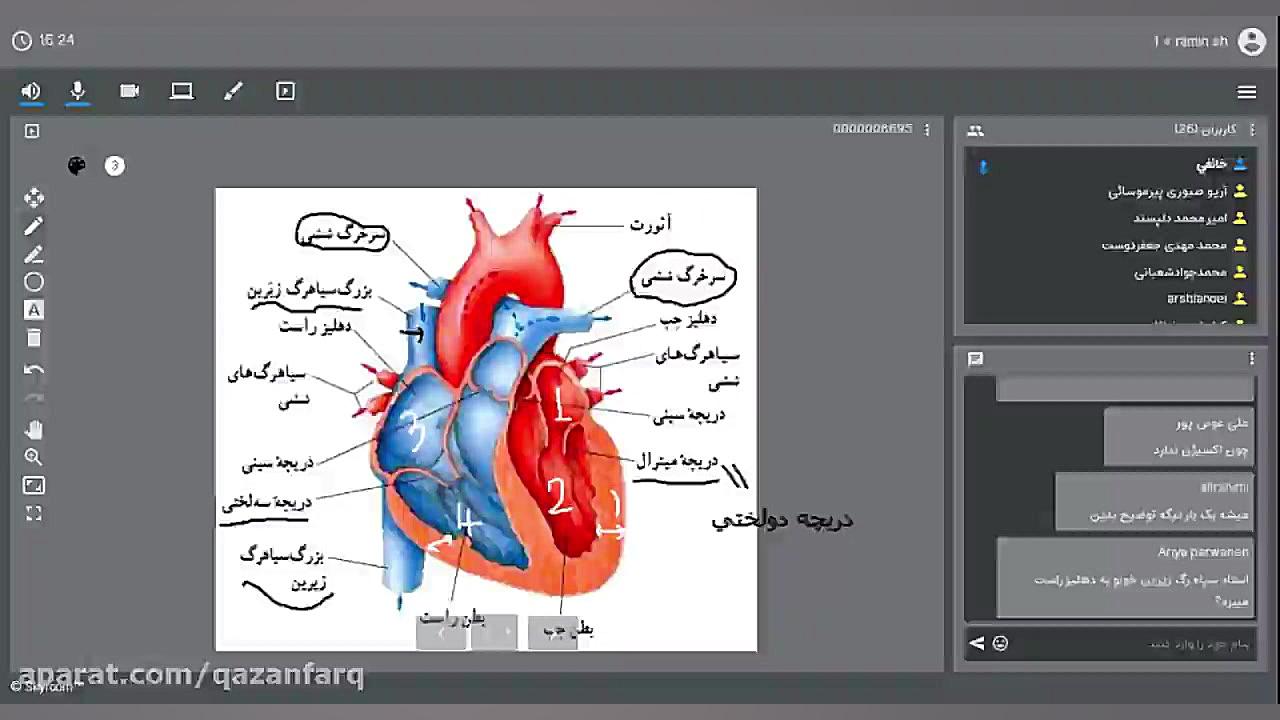Focus the chat message input field
The image size is (1280, 720).
[1133, 643]
